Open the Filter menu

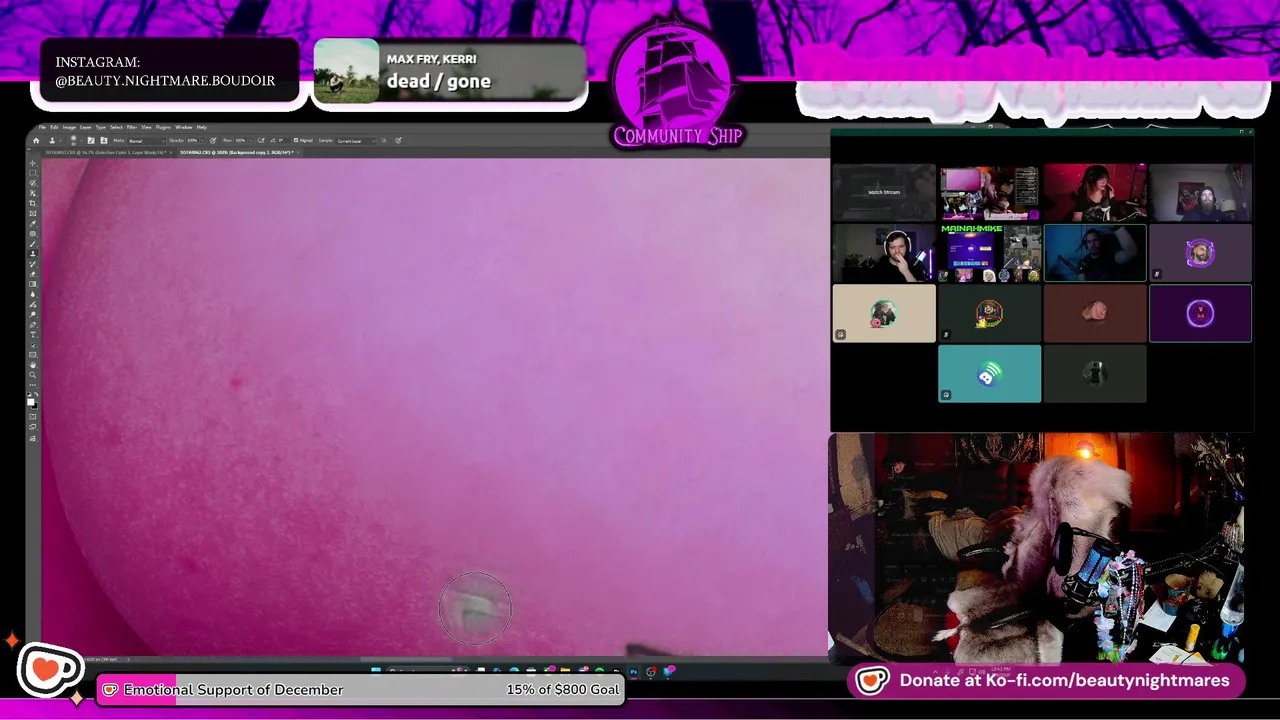pyautogui.click(x=132, y=127)
